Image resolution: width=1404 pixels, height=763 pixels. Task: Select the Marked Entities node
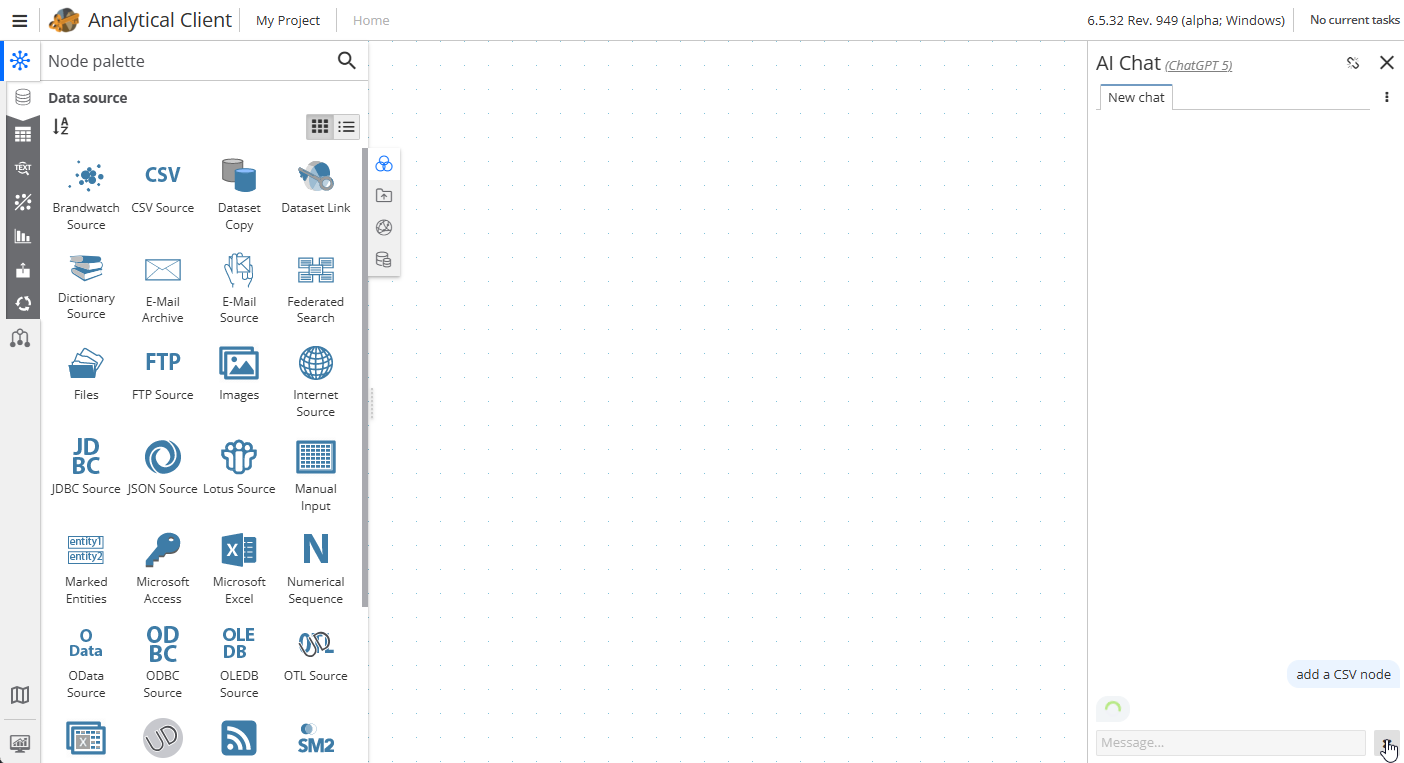pyautogui.click(x=86, y=569)
